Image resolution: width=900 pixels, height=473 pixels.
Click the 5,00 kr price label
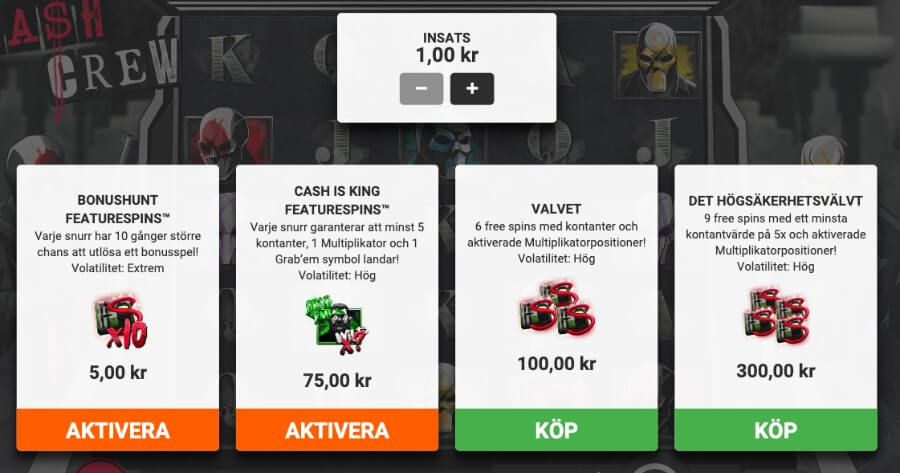tap(118, 373)
